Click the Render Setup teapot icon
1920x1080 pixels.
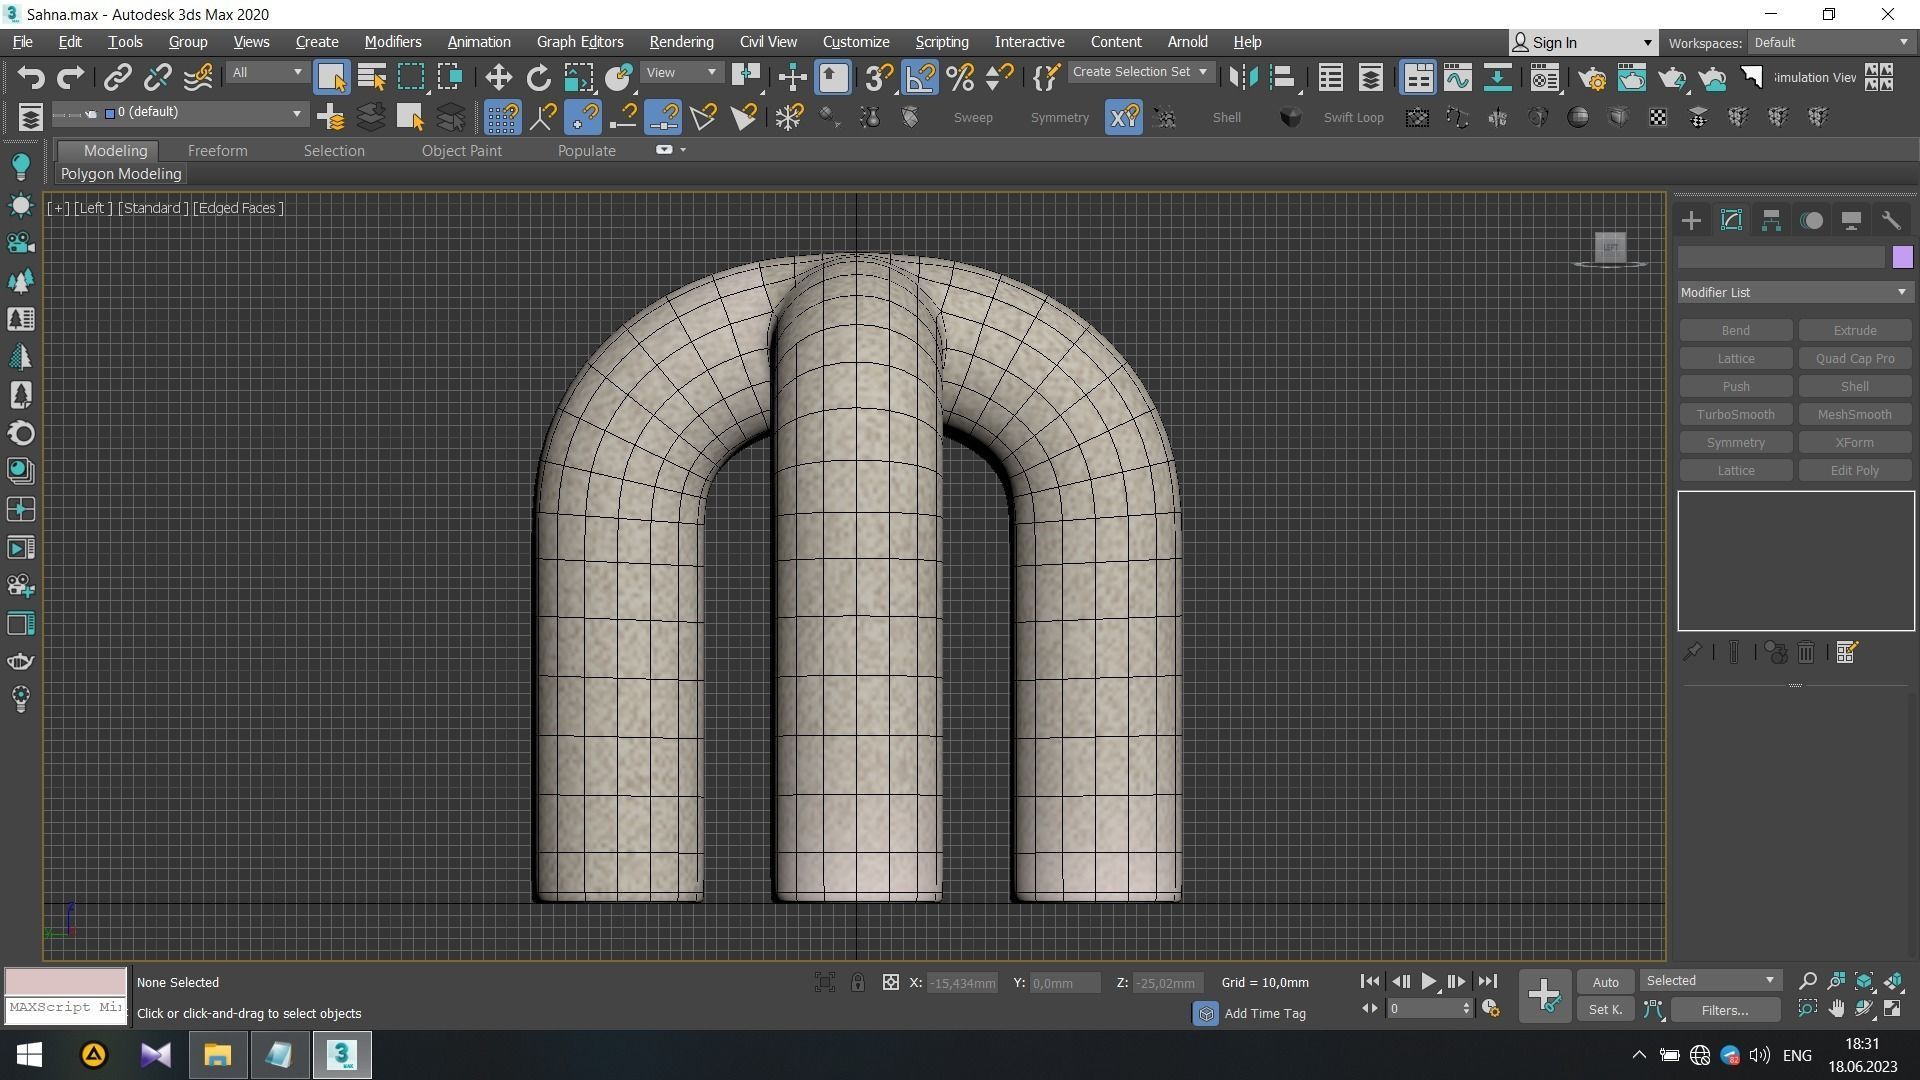[x=1592, y=78]
